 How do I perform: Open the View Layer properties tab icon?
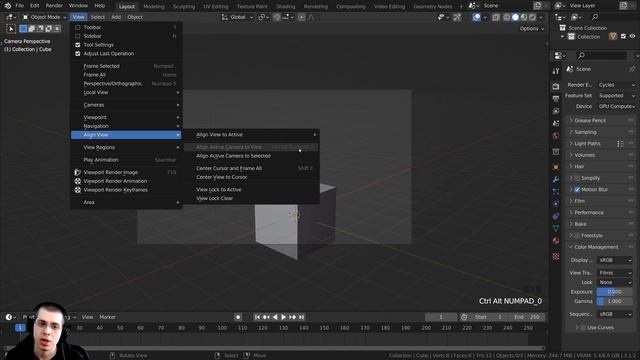(556, 111)
